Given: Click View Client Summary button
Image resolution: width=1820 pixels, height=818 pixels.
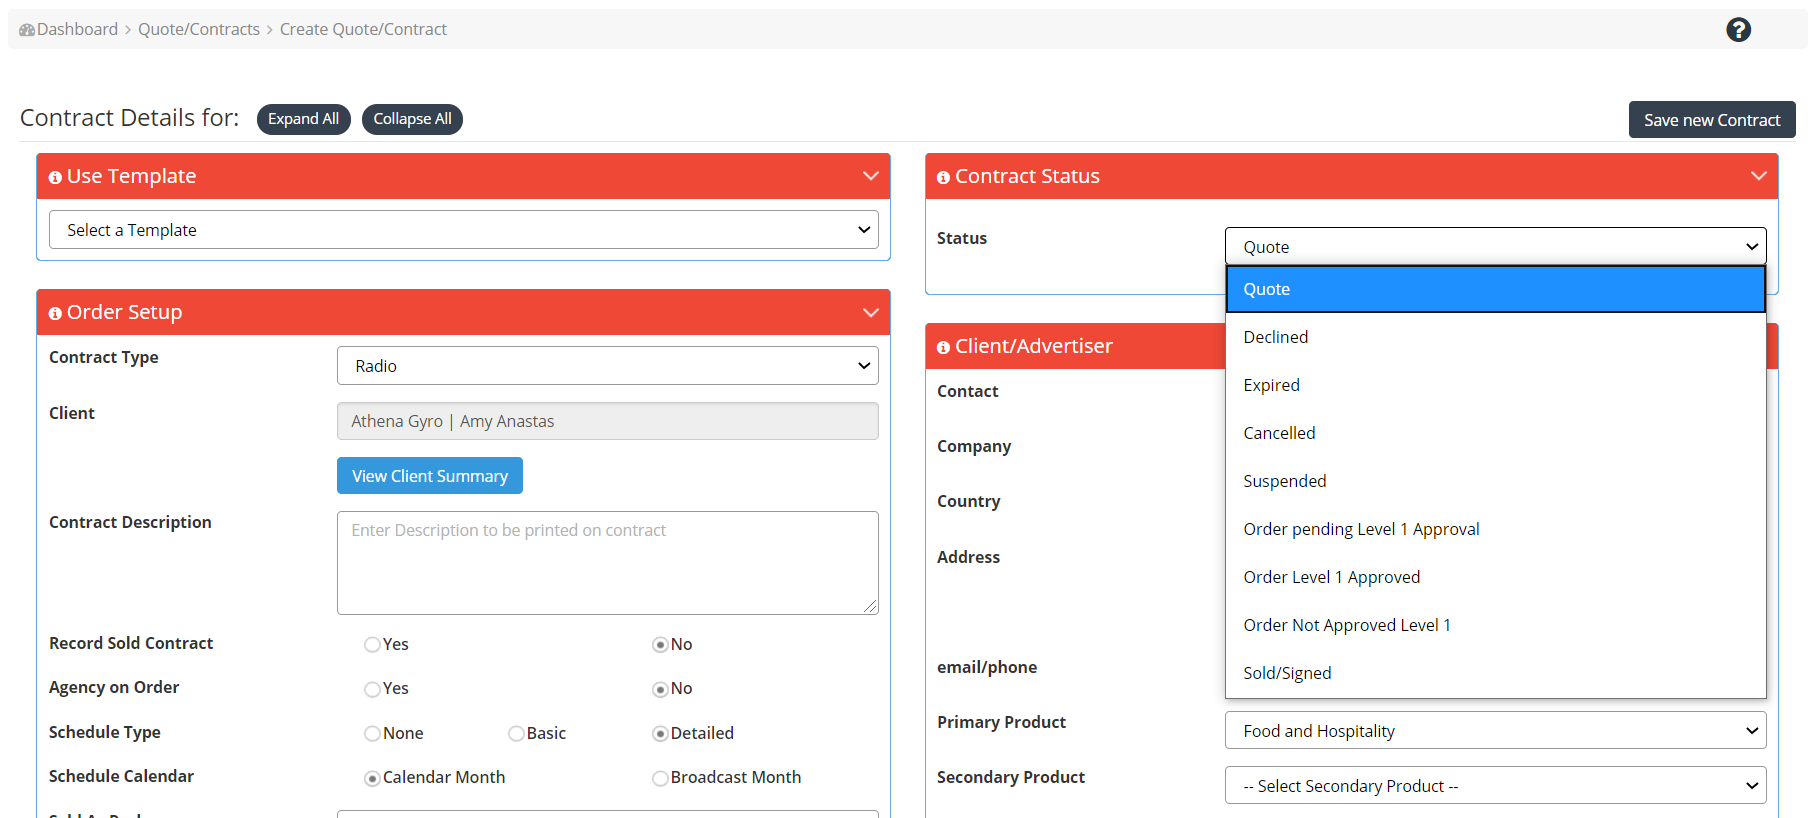Looking at the screenshot, I should [430, 476].
